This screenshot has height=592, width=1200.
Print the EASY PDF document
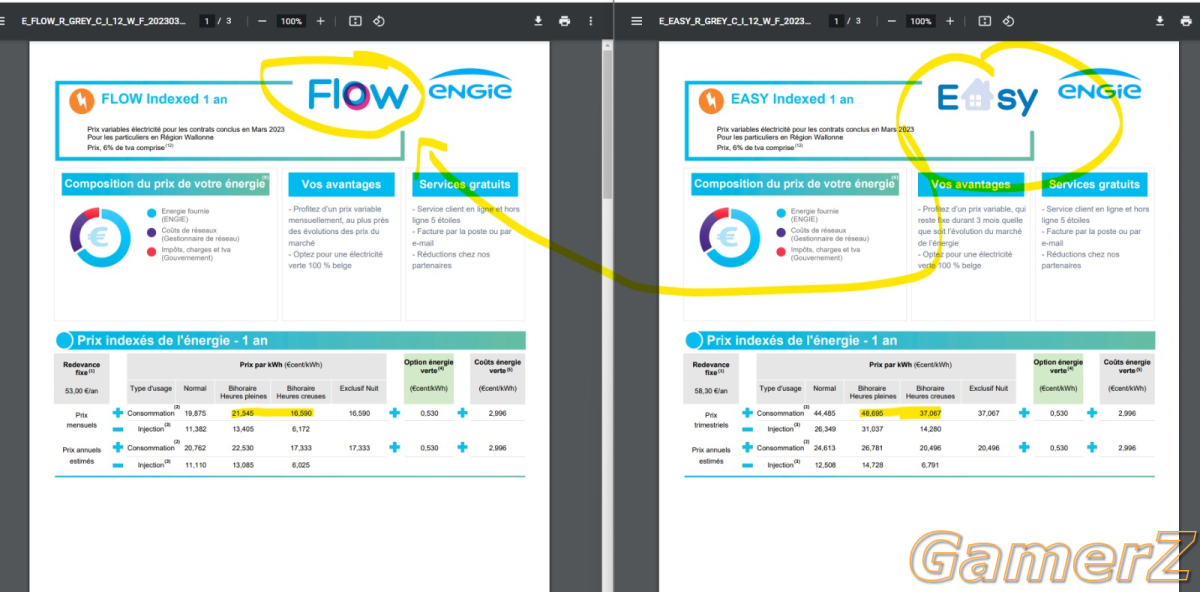click(1186, 21)
